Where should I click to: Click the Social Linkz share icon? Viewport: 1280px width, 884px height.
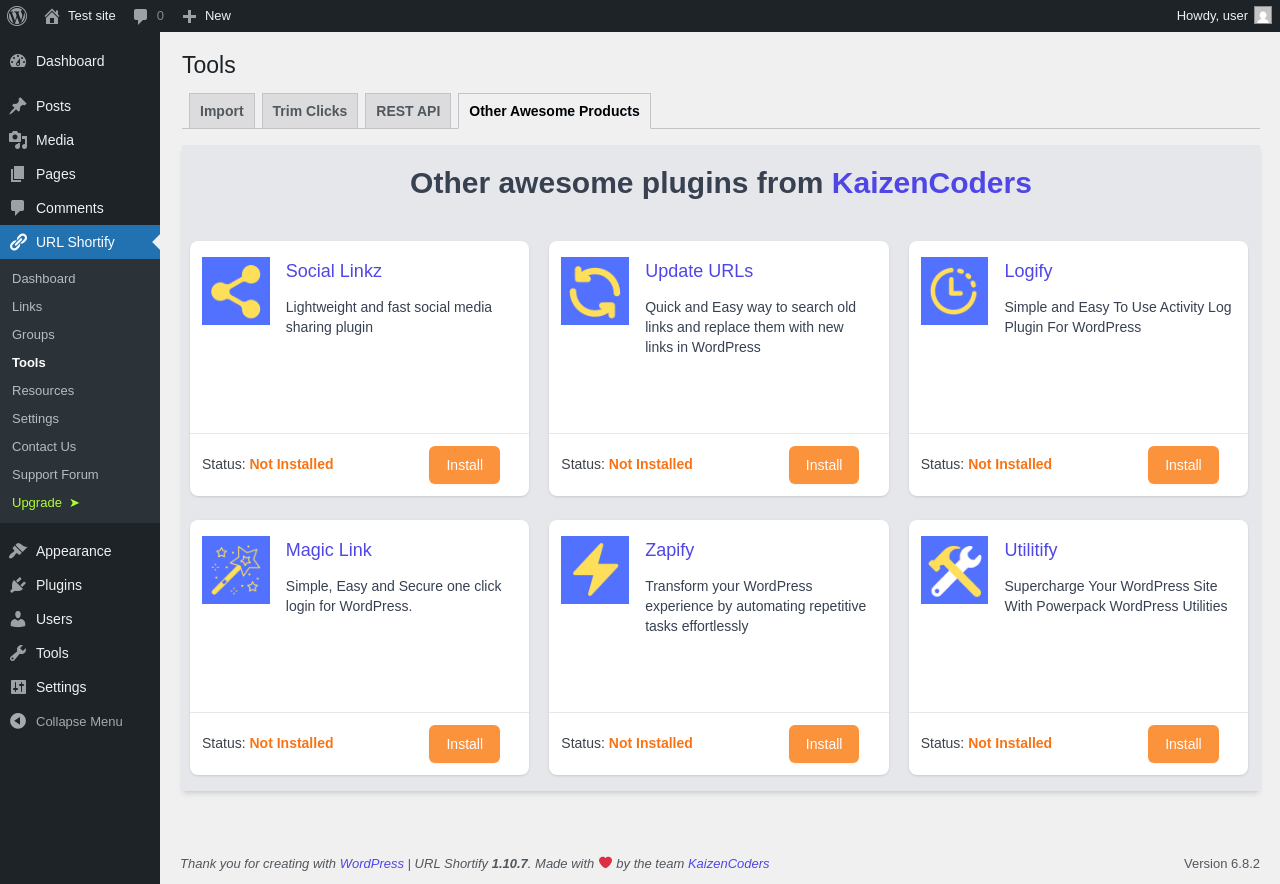(x=236, y=291)
